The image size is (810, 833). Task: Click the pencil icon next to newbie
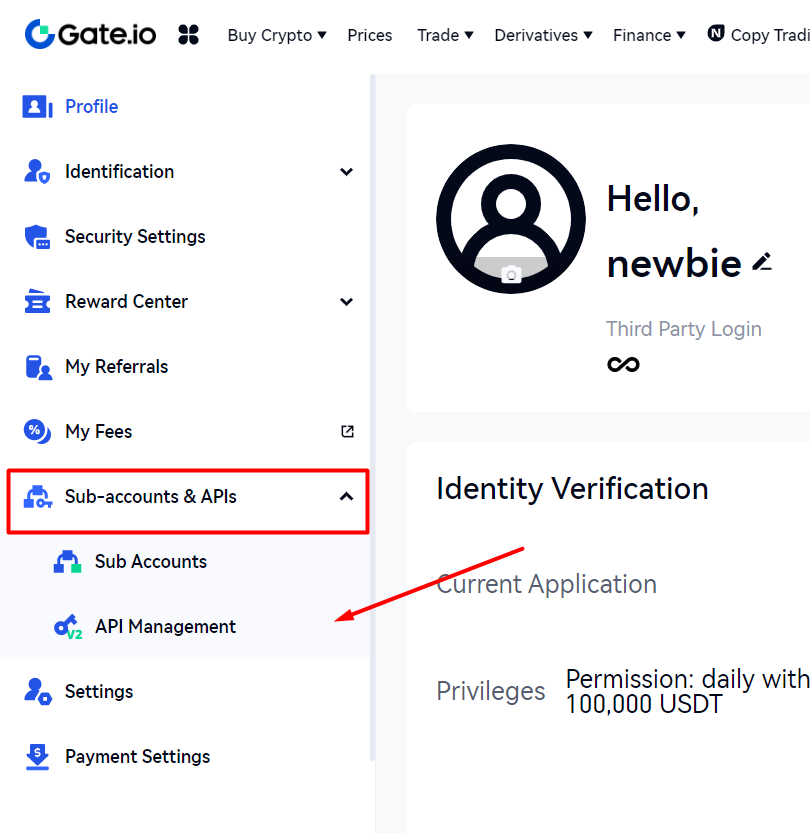pos(762,263)
